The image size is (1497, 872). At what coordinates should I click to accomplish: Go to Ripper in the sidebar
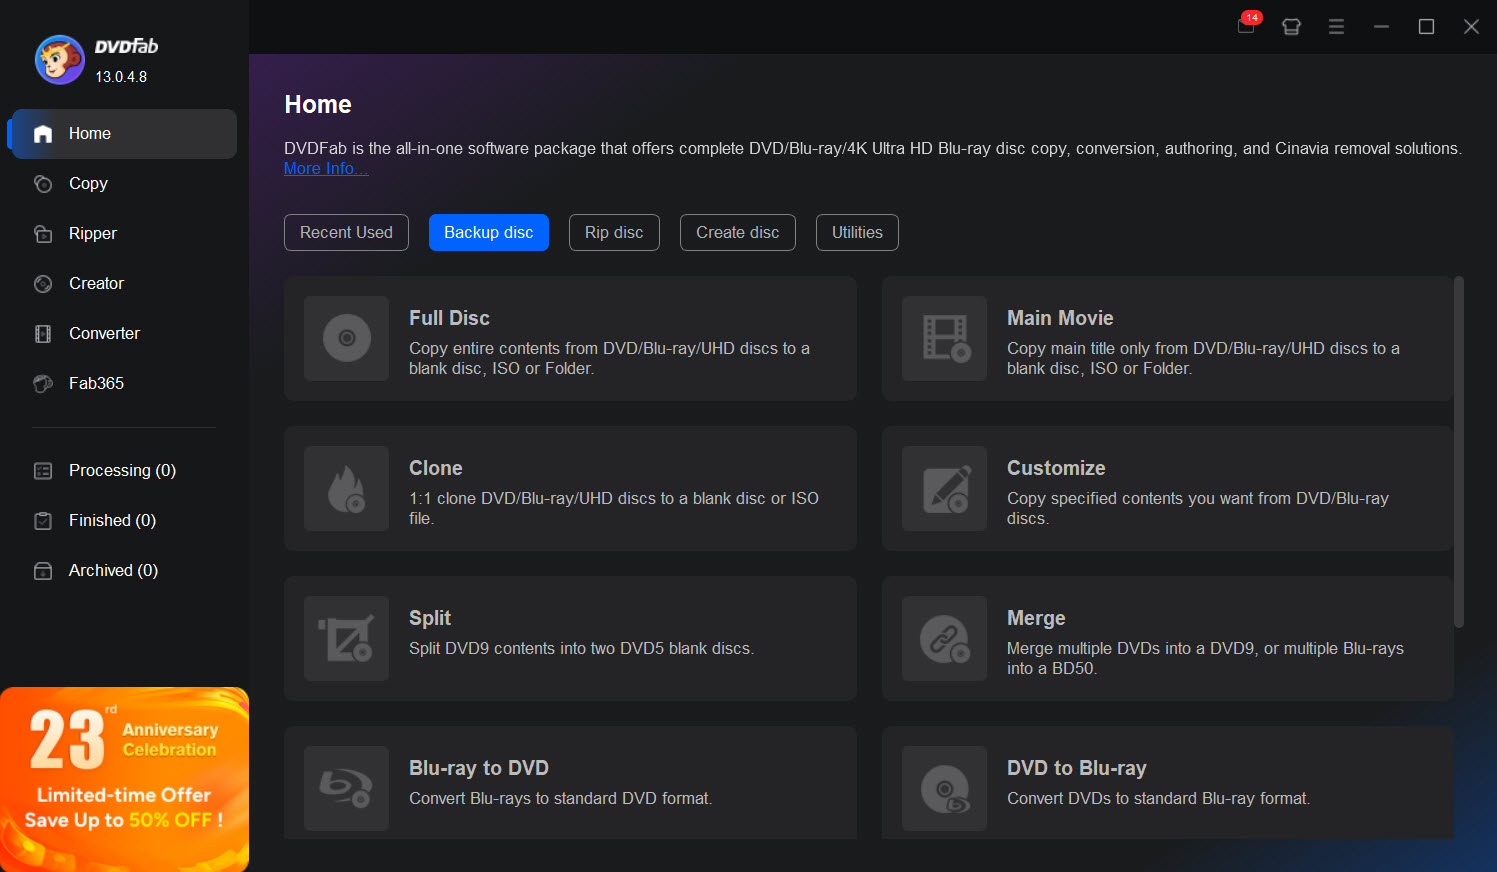pyautogui.click(x=92, y=233)
